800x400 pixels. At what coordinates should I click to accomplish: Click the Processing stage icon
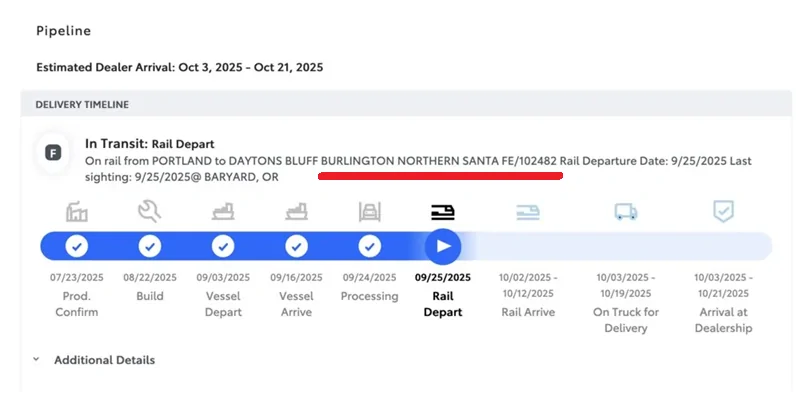tap(370, 211)
